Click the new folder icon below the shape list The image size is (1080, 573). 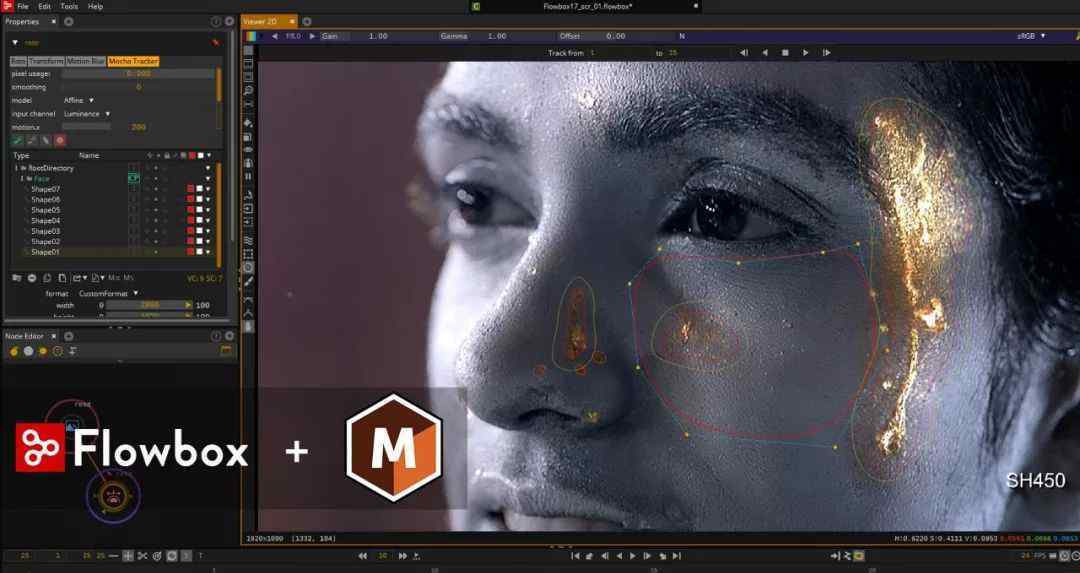(17, 277)
